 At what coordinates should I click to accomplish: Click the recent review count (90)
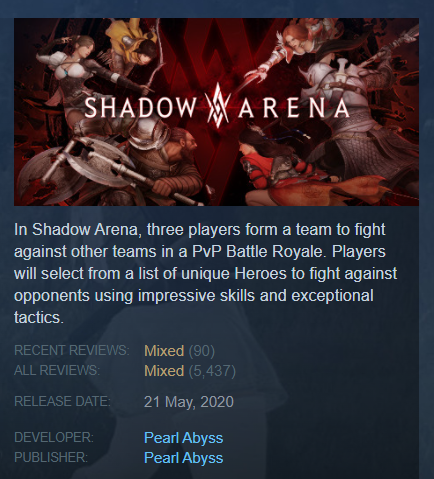coord(202,351)
